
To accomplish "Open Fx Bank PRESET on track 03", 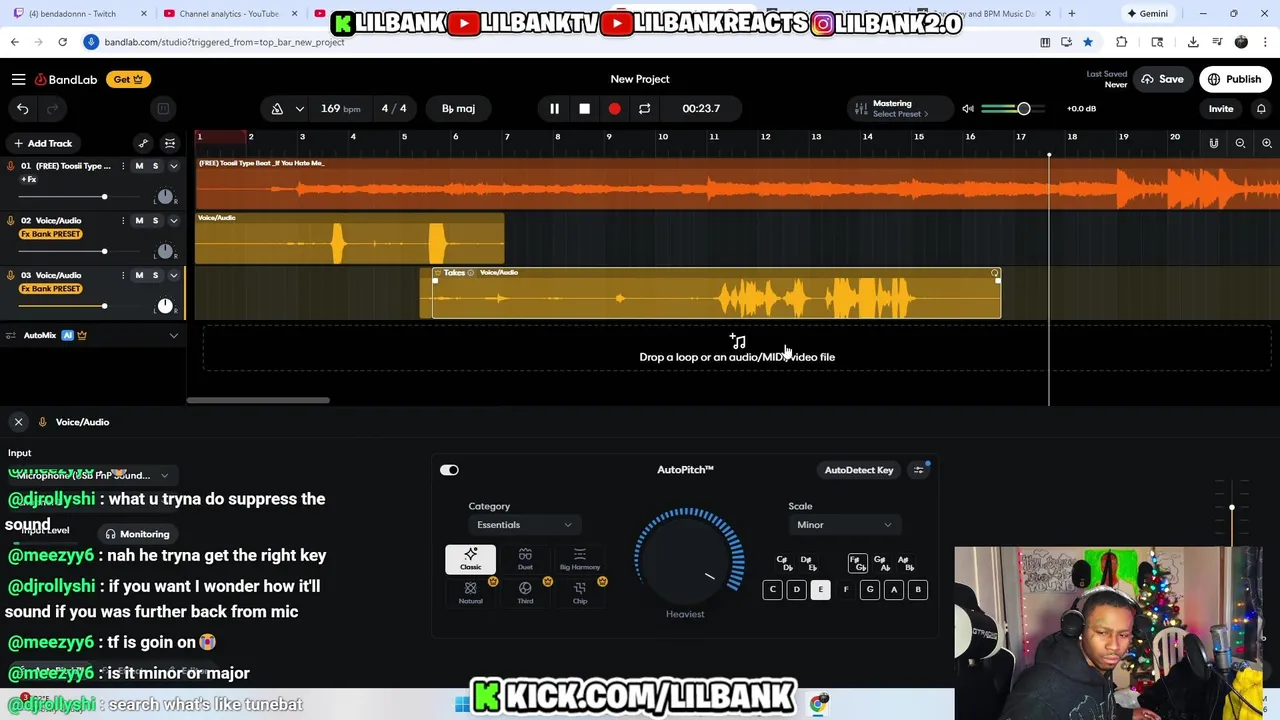I will pyautogui.click(x=51, y=289).
